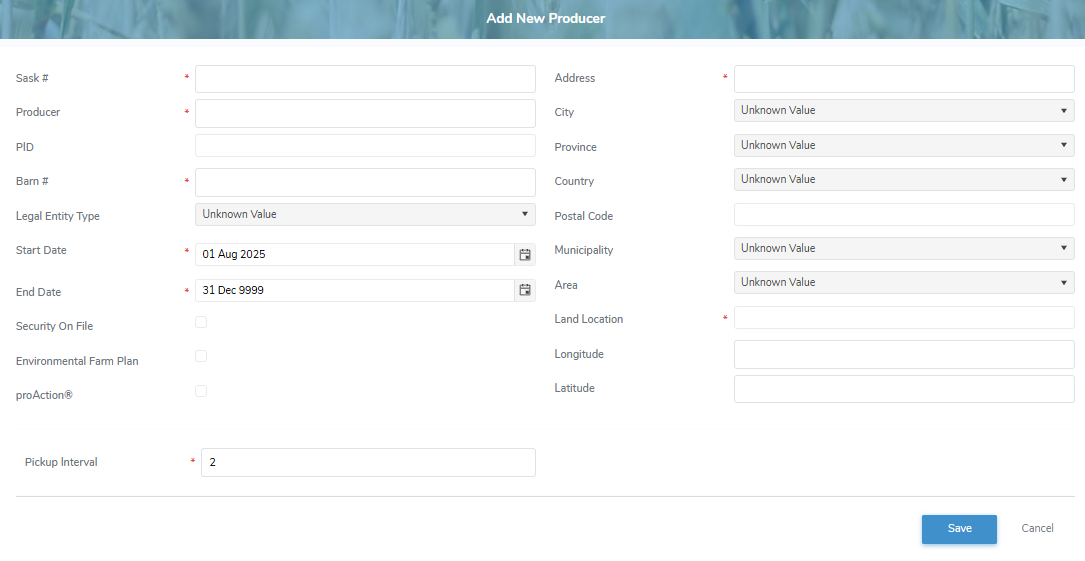Expand the Legal Entity Type dropdown
The height and width of the screenshot is (561, 1085).
point(365,214)
